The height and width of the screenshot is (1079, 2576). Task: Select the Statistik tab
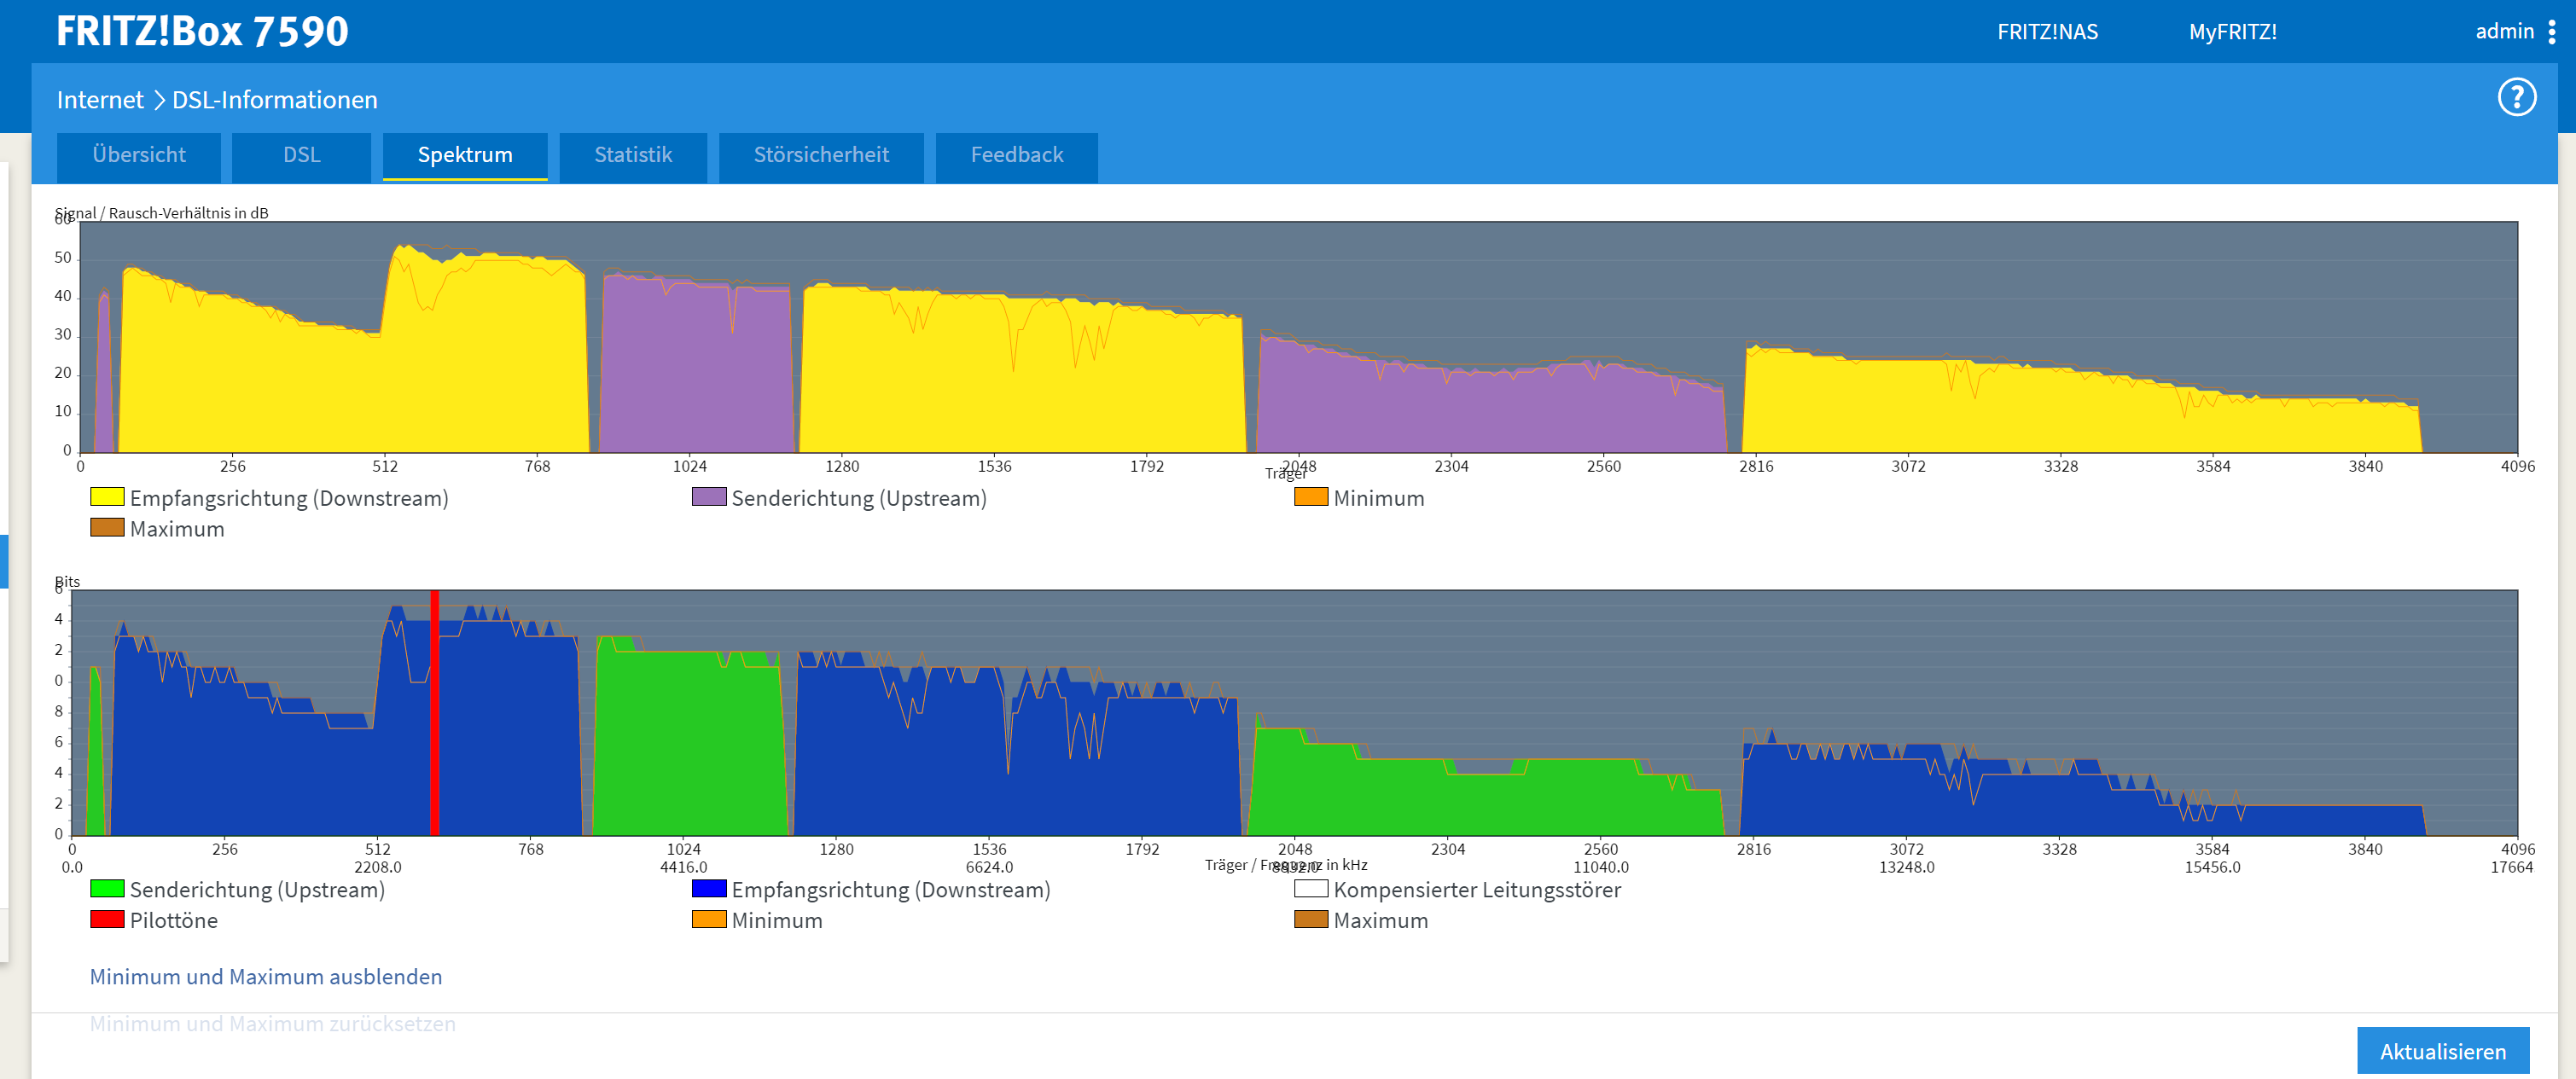633,155
